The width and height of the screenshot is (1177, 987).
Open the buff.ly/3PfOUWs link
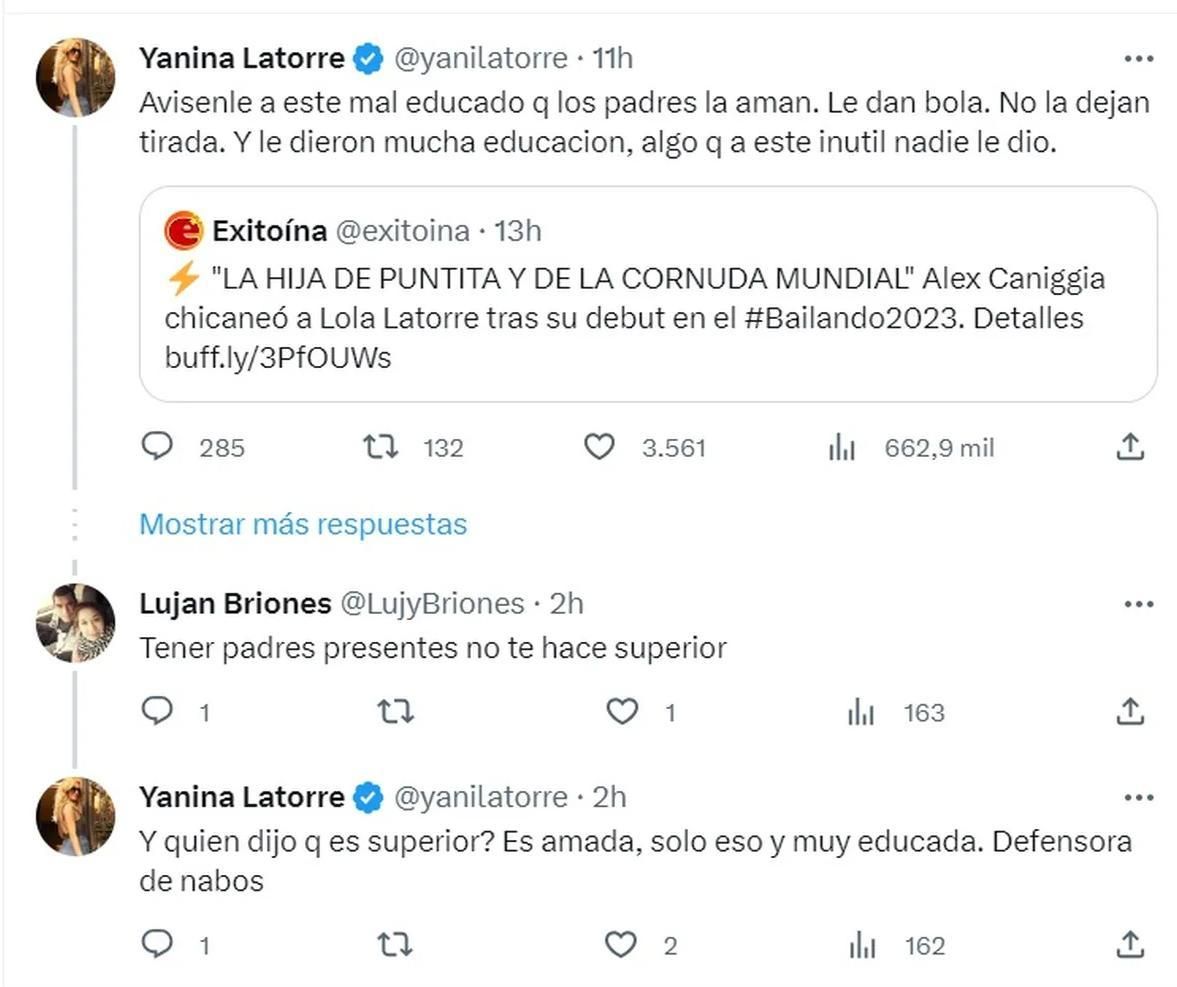[x=278, y=359]
